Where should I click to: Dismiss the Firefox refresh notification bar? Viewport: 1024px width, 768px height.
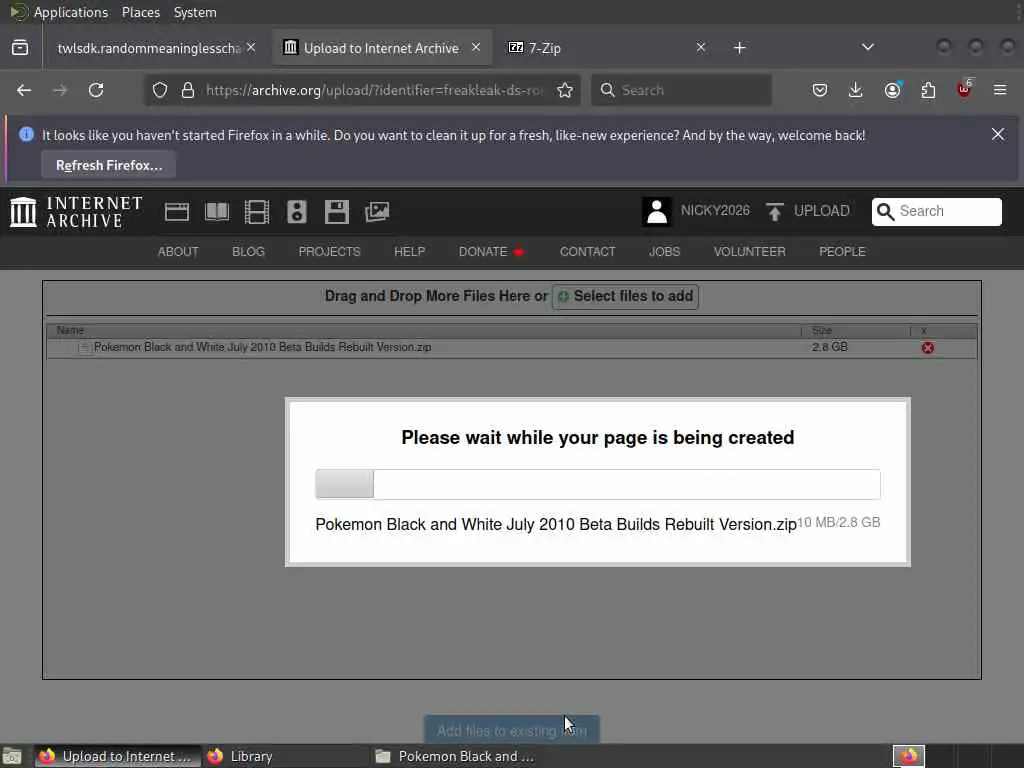[998, 135]
